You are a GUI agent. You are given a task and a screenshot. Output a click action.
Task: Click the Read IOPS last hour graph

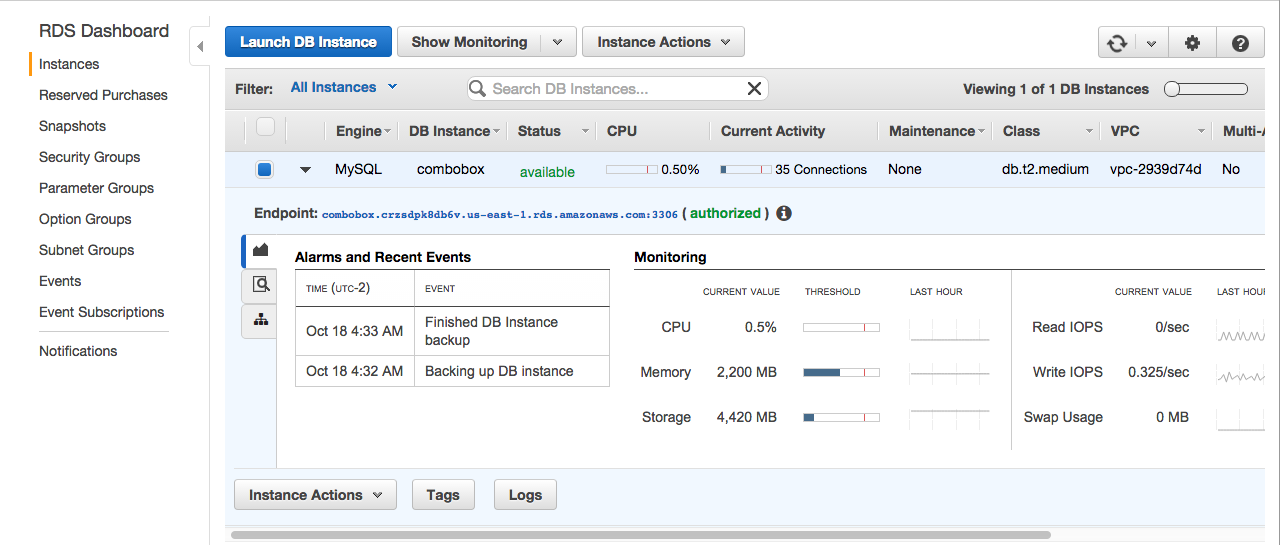coord(1241,330)
